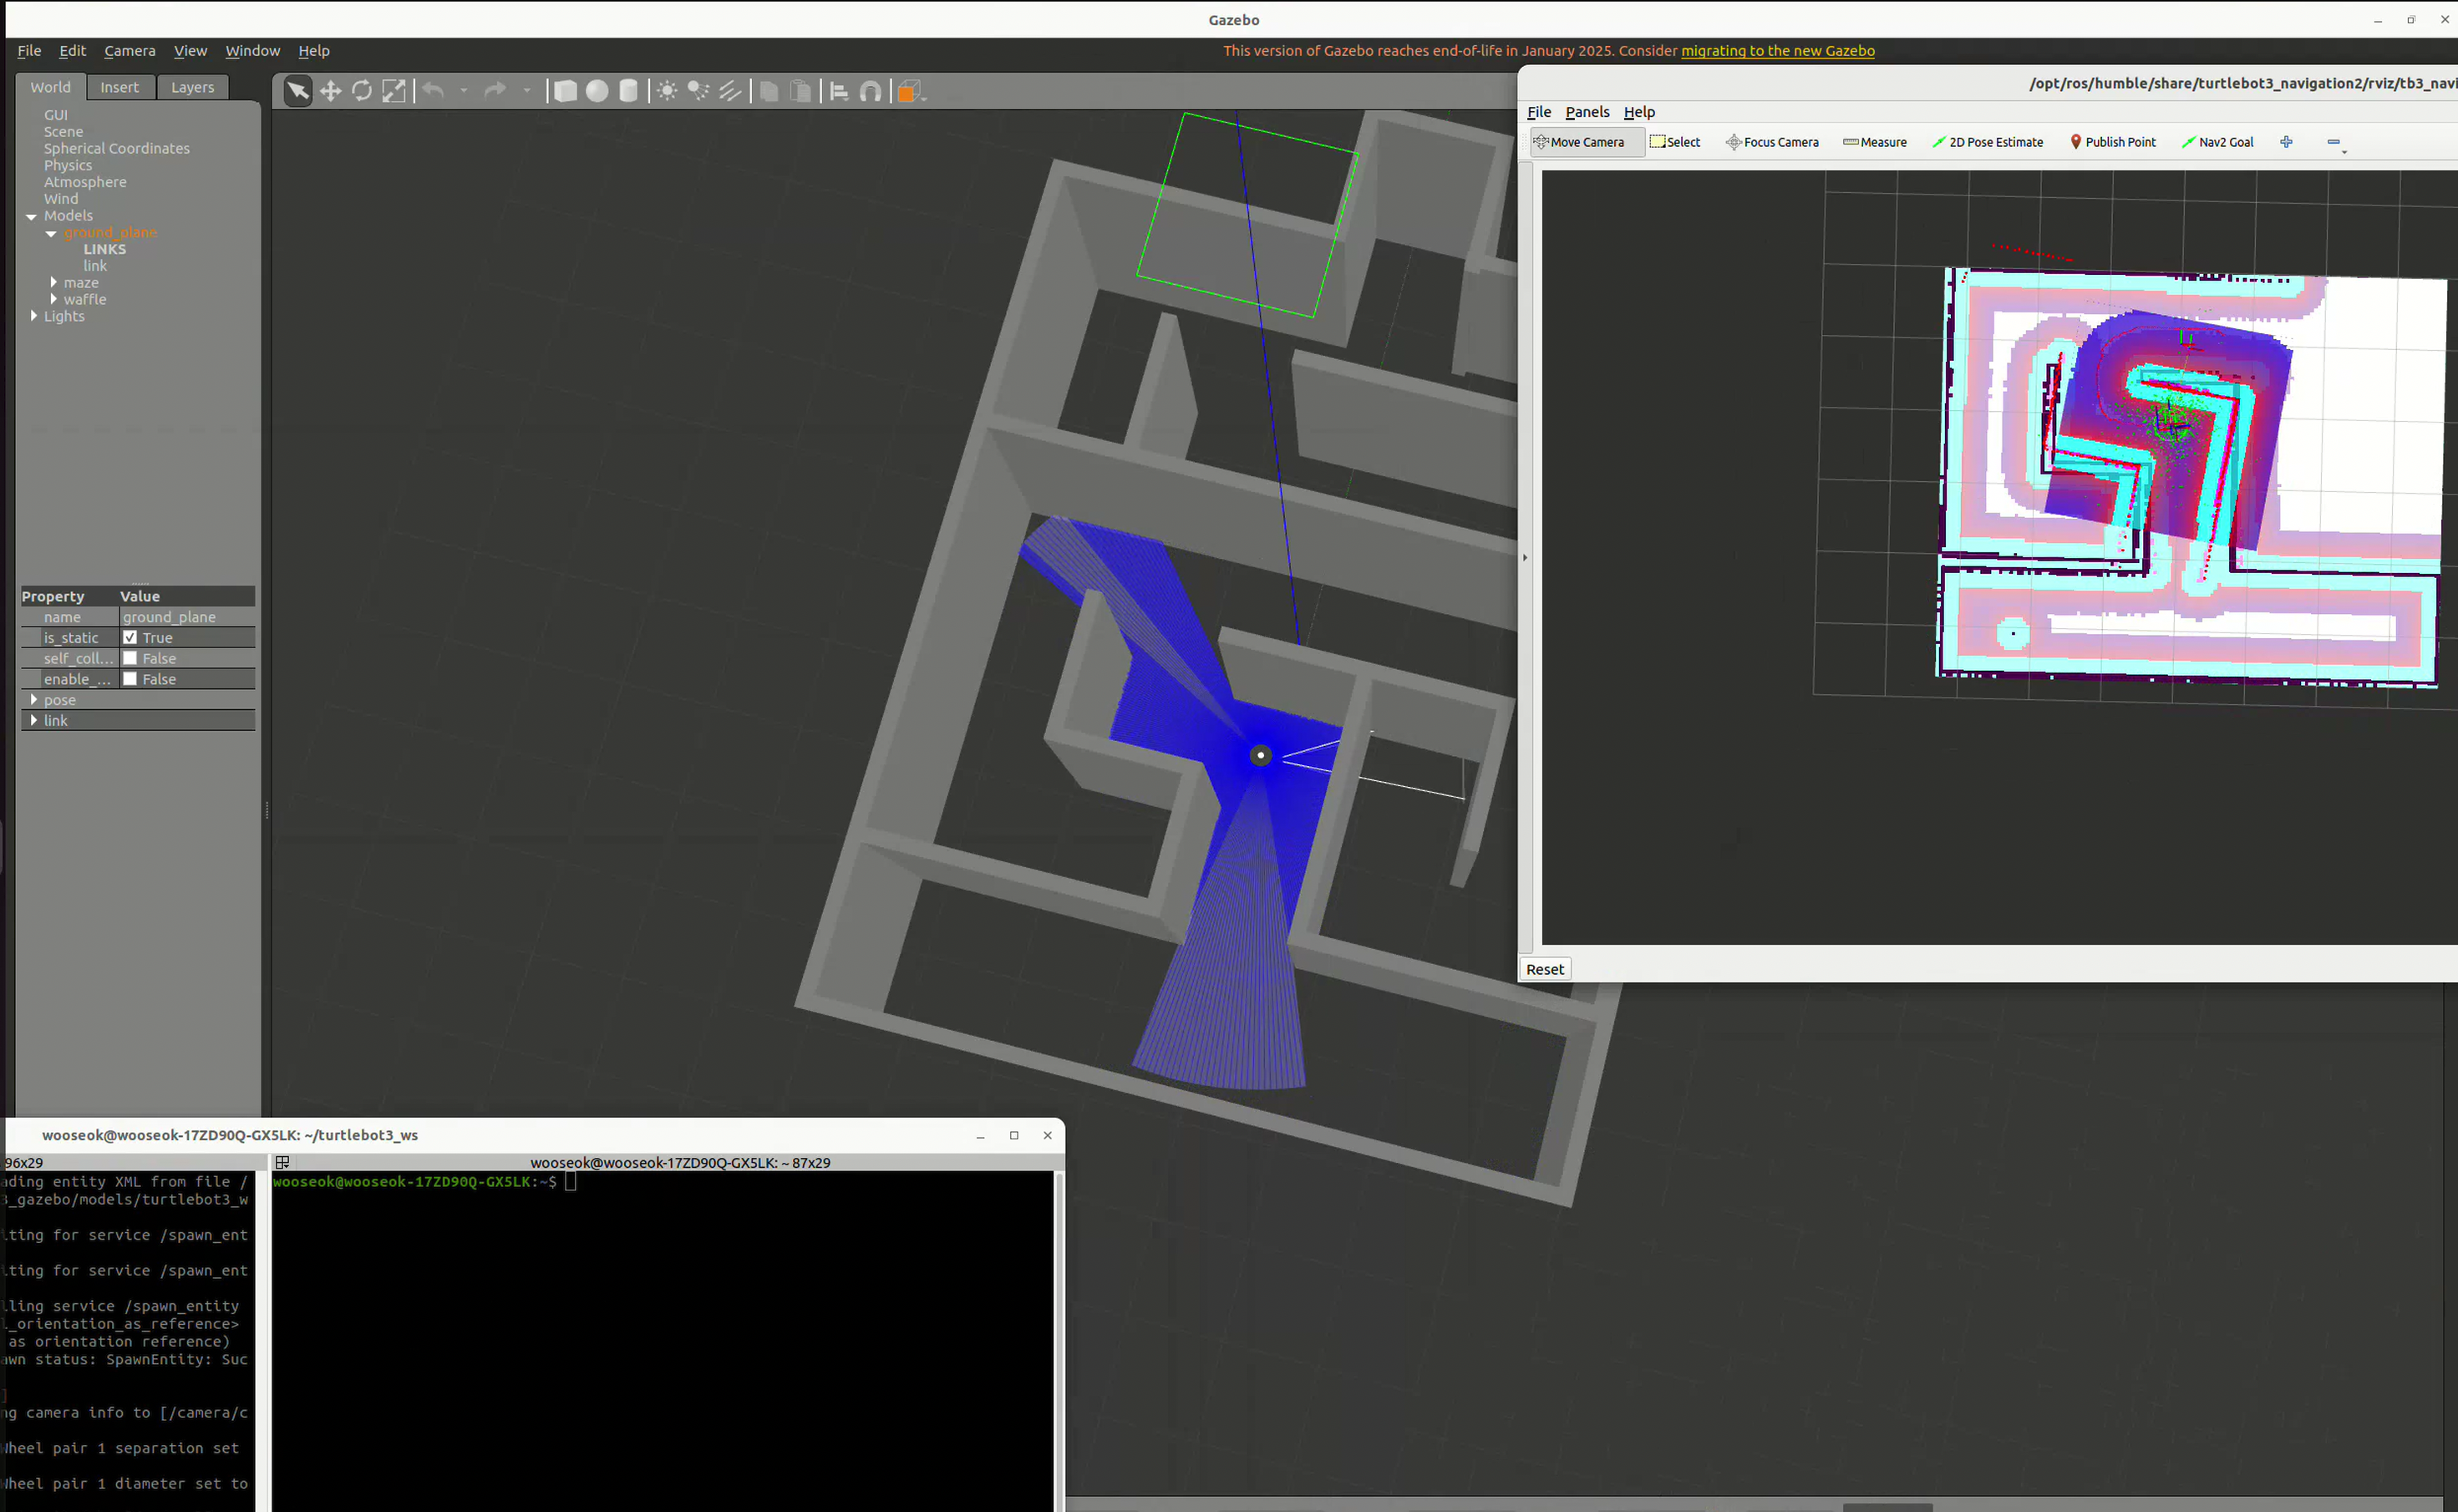Expand the pose property row
This screenshot has width=2458, height=1512.
coord(34,700)
